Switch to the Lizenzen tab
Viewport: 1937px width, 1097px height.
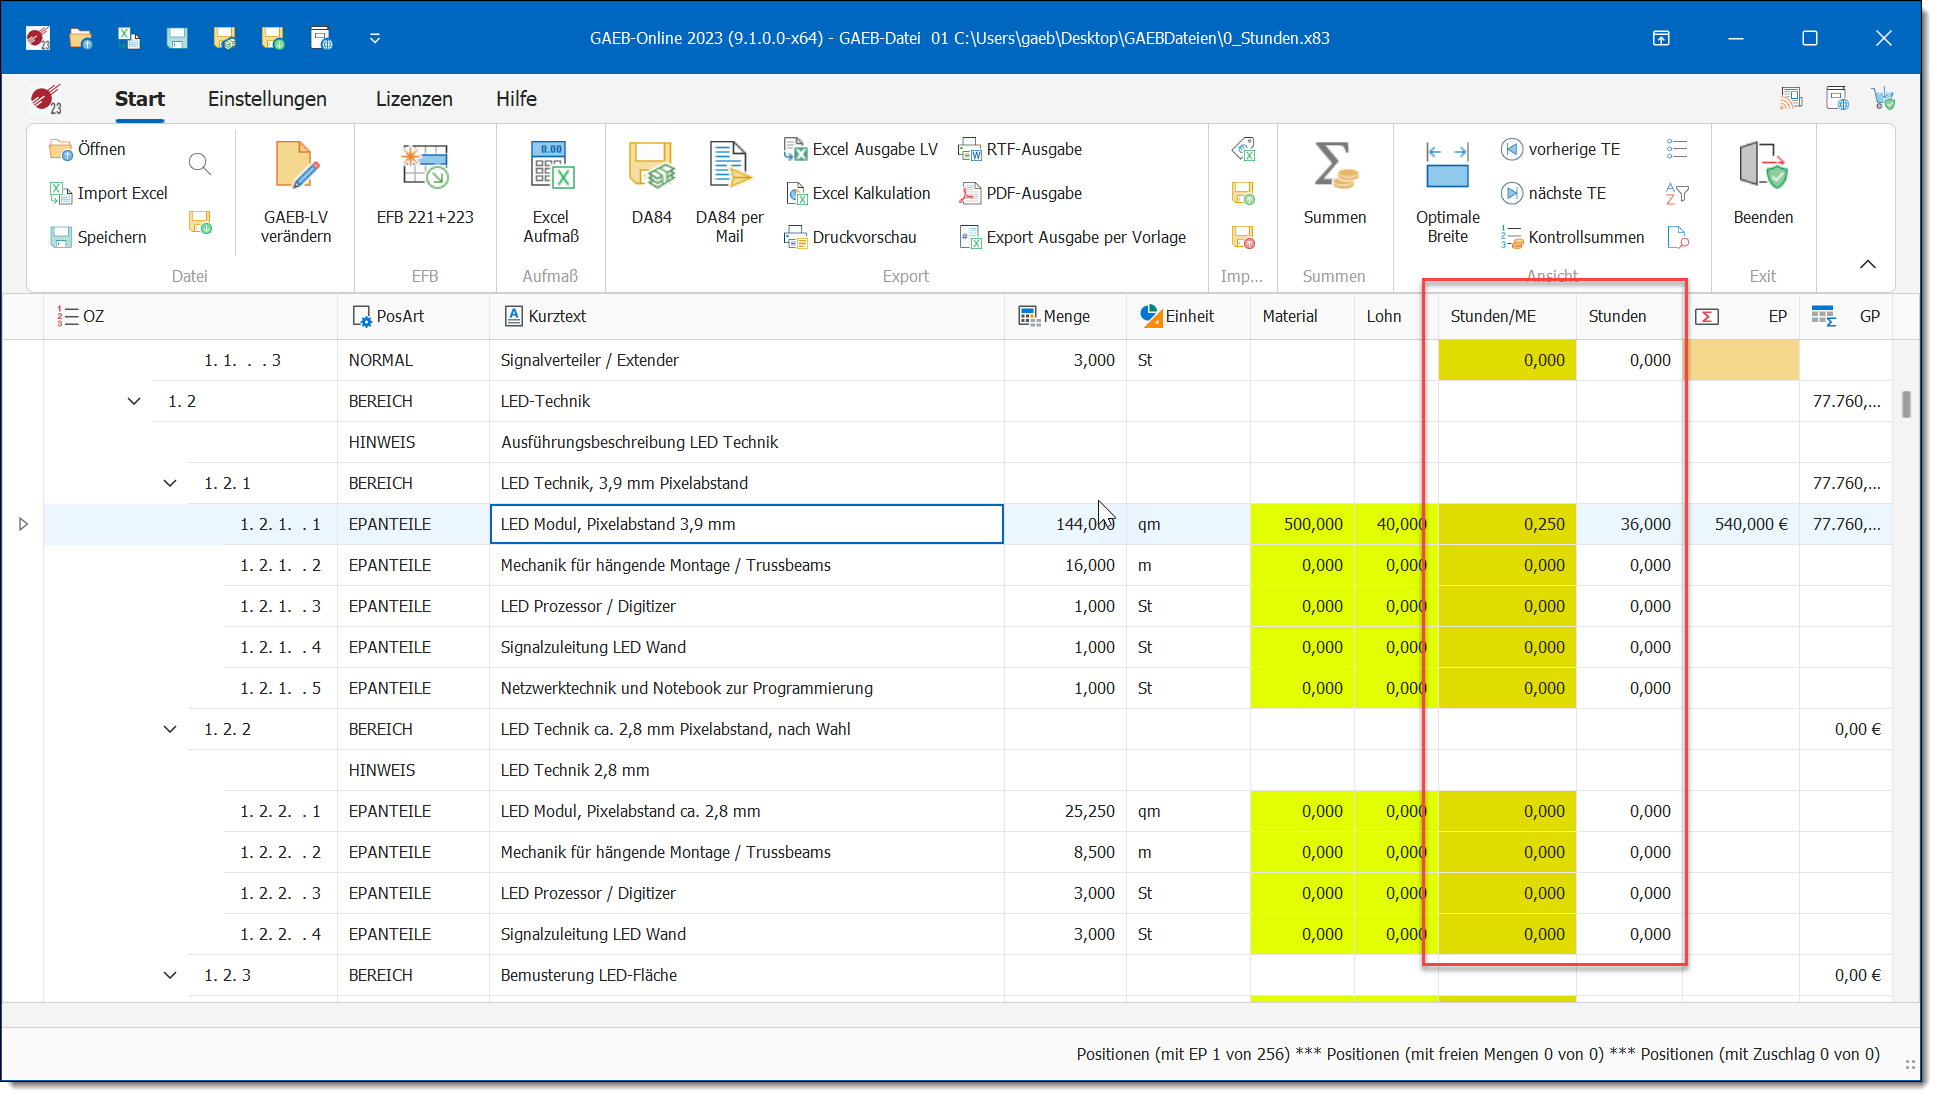click(x=414, y=99)
